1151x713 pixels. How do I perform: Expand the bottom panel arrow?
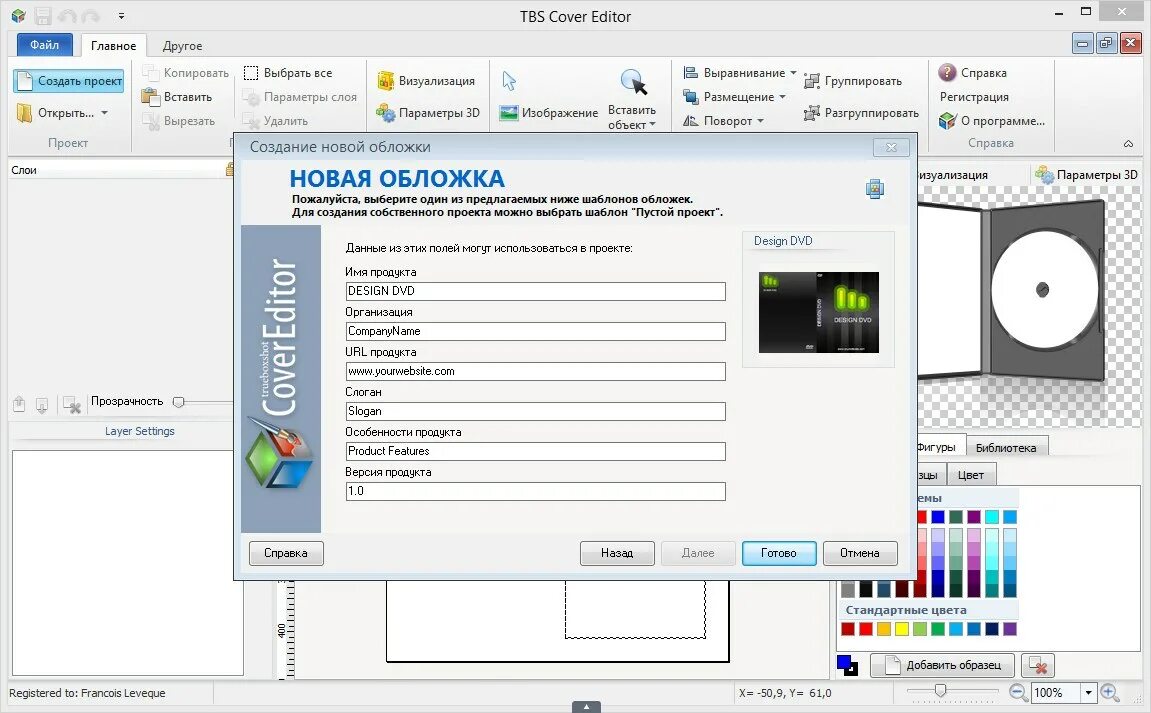586,707
